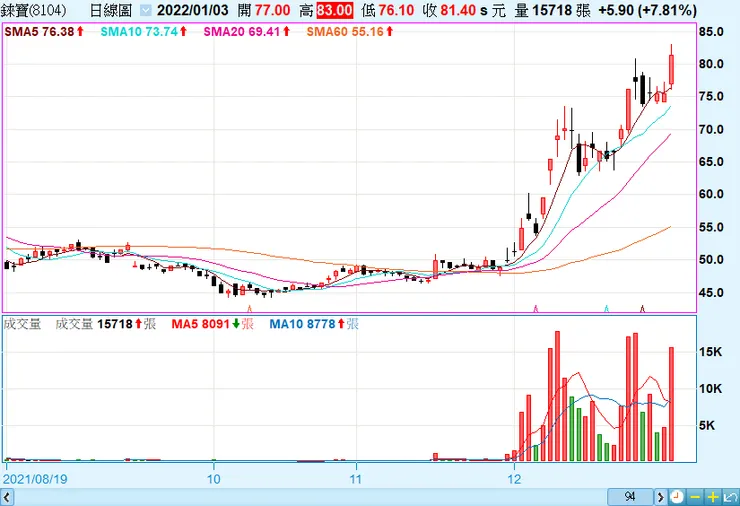This screenshot has height=506, width=740.
Task: Click the scrollbar thumb labeled 94
Action: [630, 497]
